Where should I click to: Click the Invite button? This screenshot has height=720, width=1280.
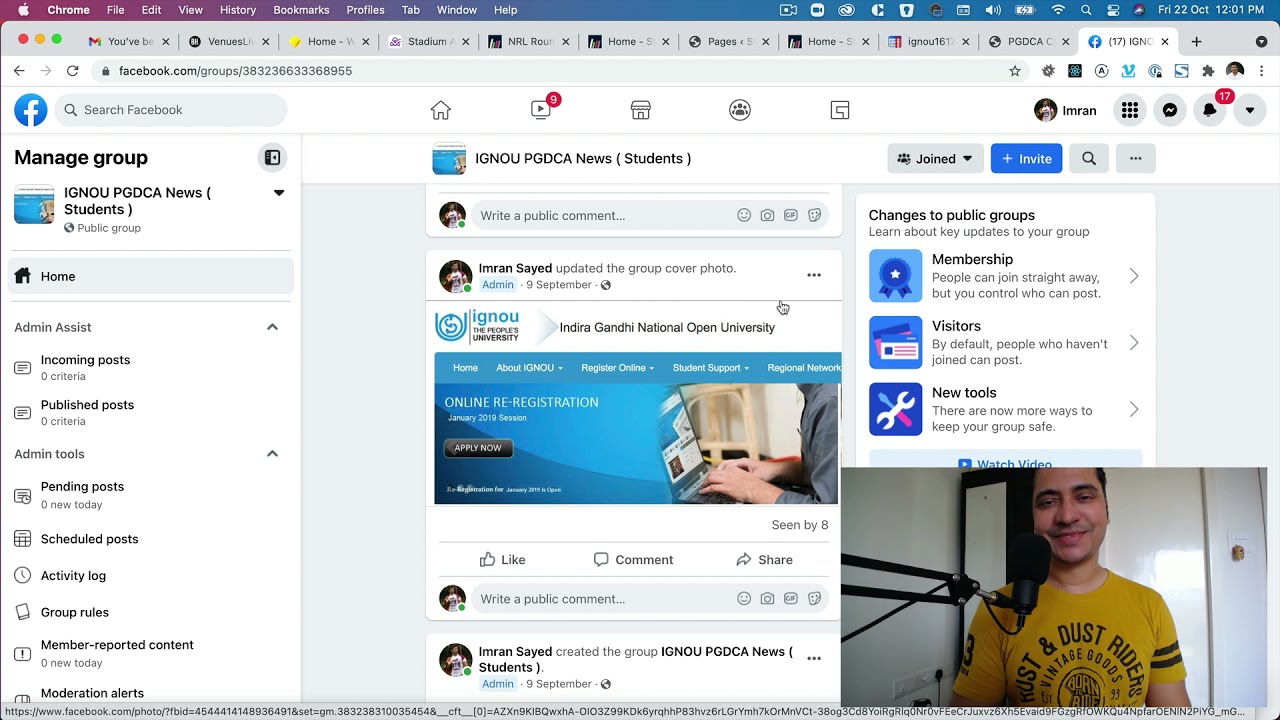(1026, 158)
